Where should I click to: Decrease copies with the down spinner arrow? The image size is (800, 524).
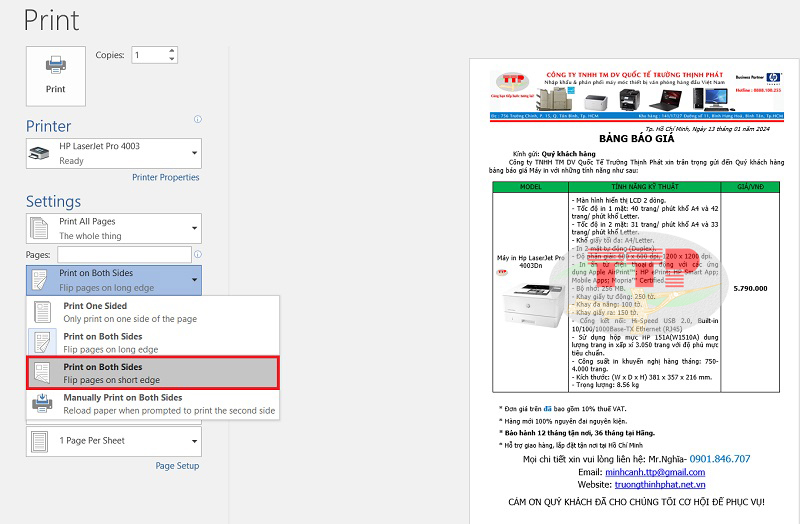[172, 59]
